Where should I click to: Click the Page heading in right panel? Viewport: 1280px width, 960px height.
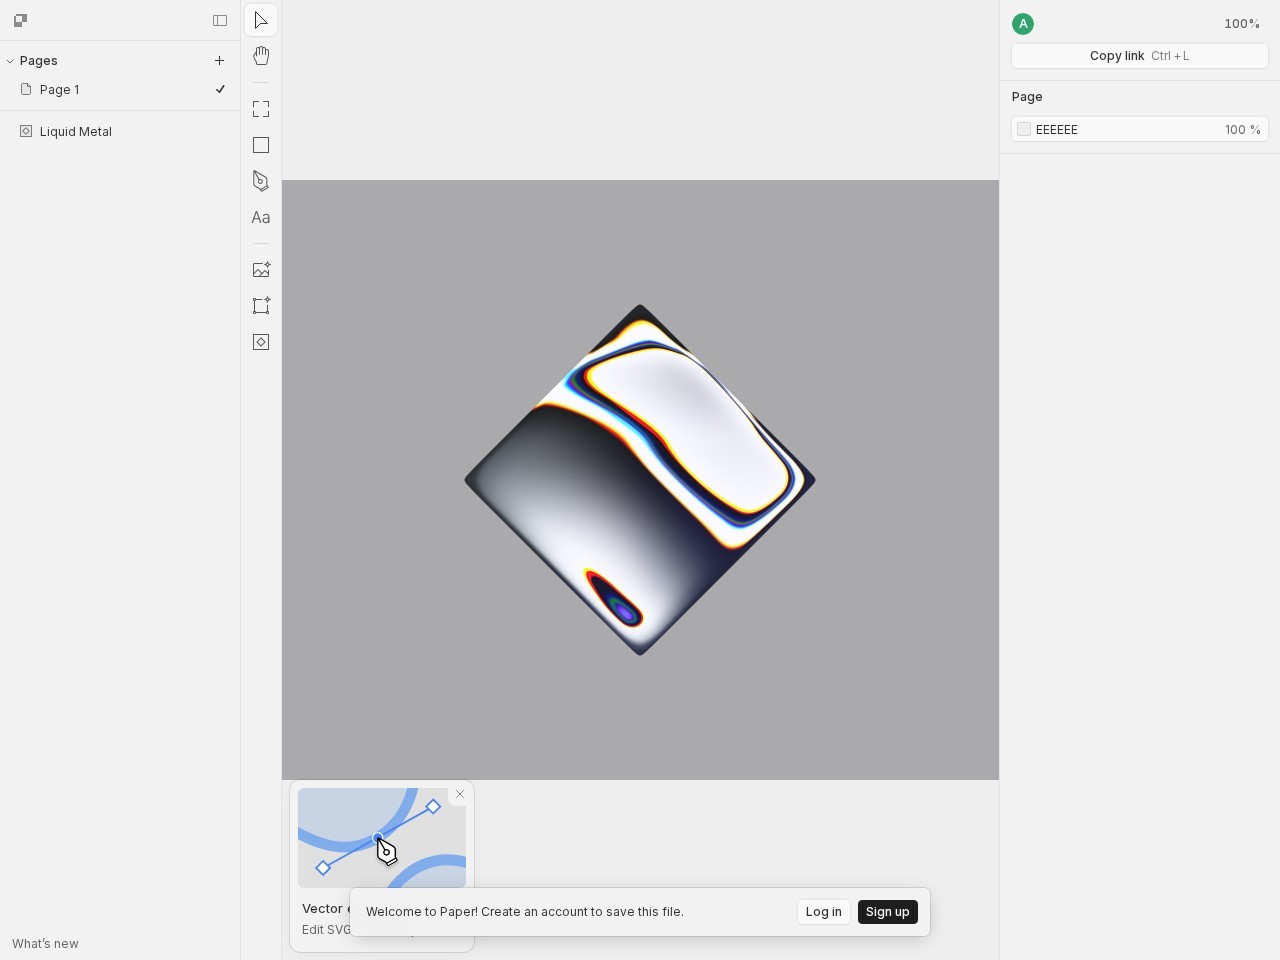(1027, 97)
